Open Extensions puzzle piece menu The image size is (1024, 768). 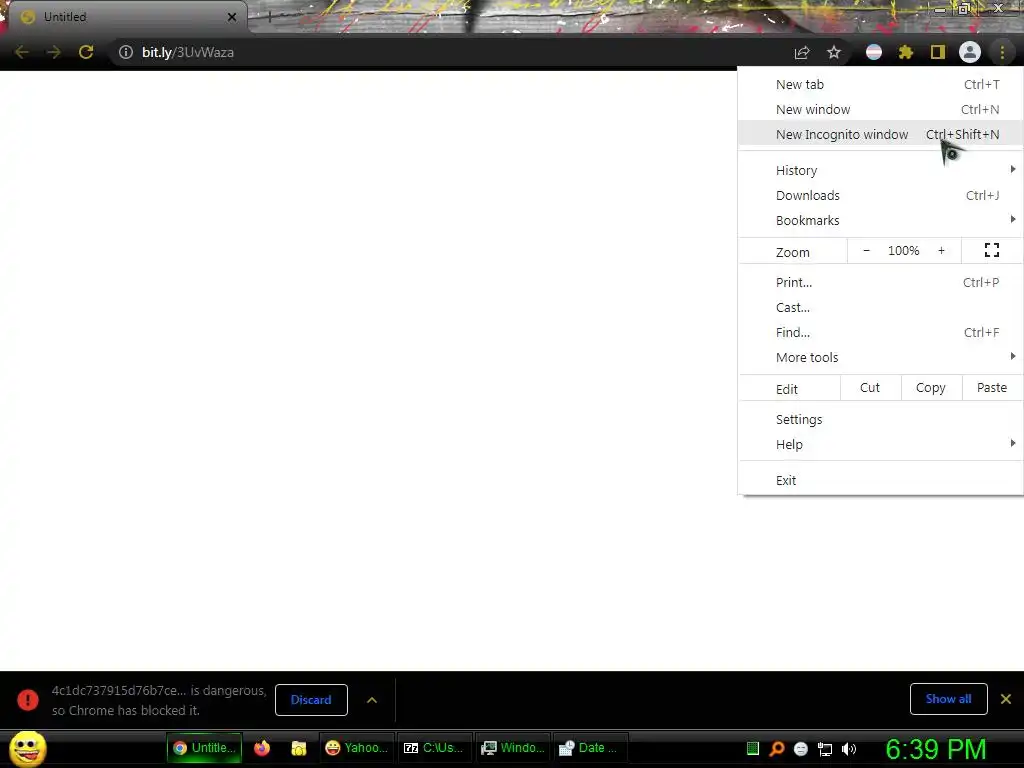click(x=905, y=52)
